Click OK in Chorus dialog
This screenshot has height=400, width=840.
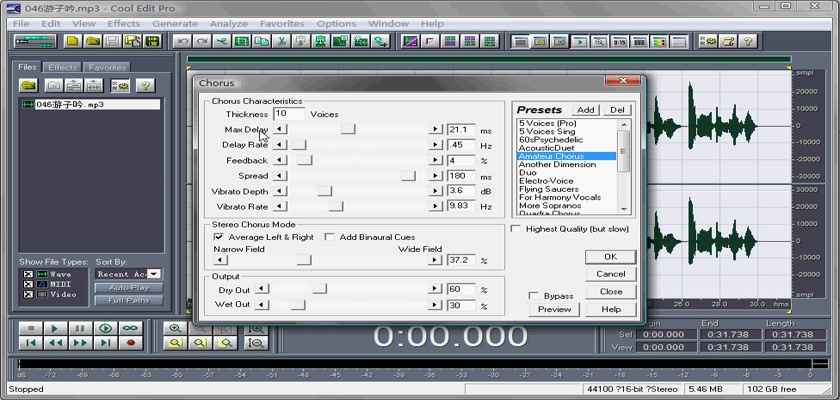[x=611, y=257]
